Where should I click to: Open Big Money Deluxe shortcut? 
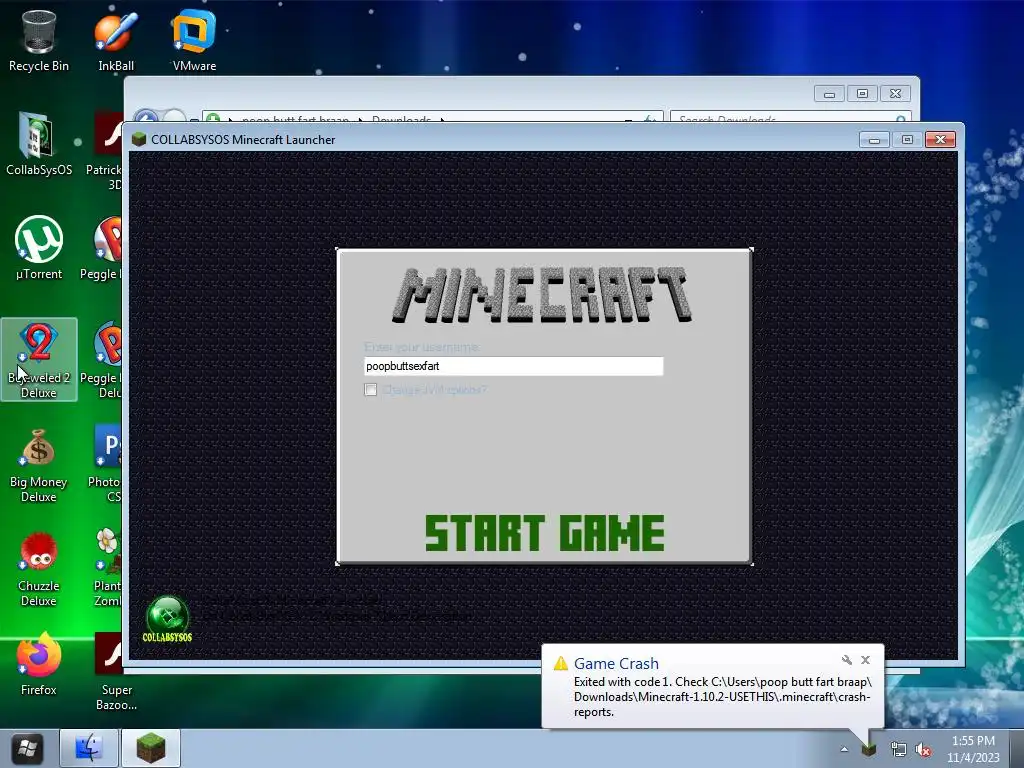[x=39, y=466]
